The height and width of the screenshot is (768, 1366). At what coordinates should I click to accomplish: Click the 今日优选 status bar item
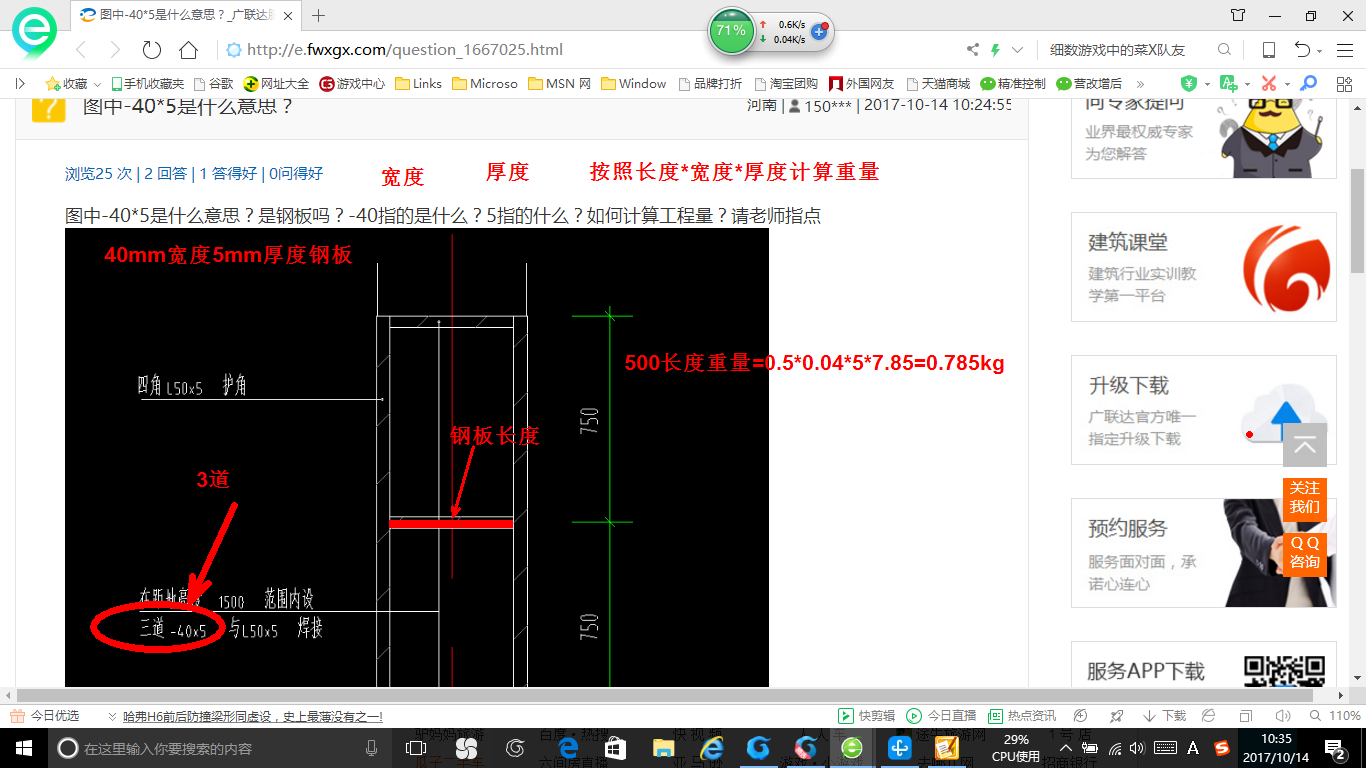(45, 716)
